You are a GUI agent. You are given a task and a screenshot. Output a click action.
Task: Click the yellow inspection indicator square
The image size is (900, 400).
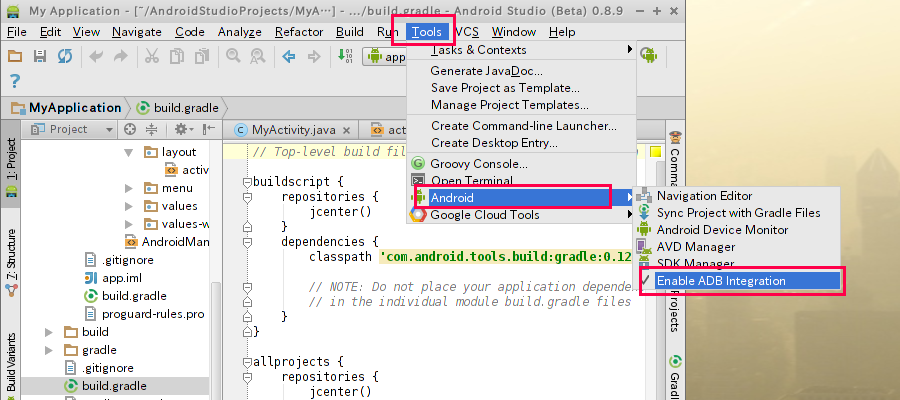pos(655,152)
